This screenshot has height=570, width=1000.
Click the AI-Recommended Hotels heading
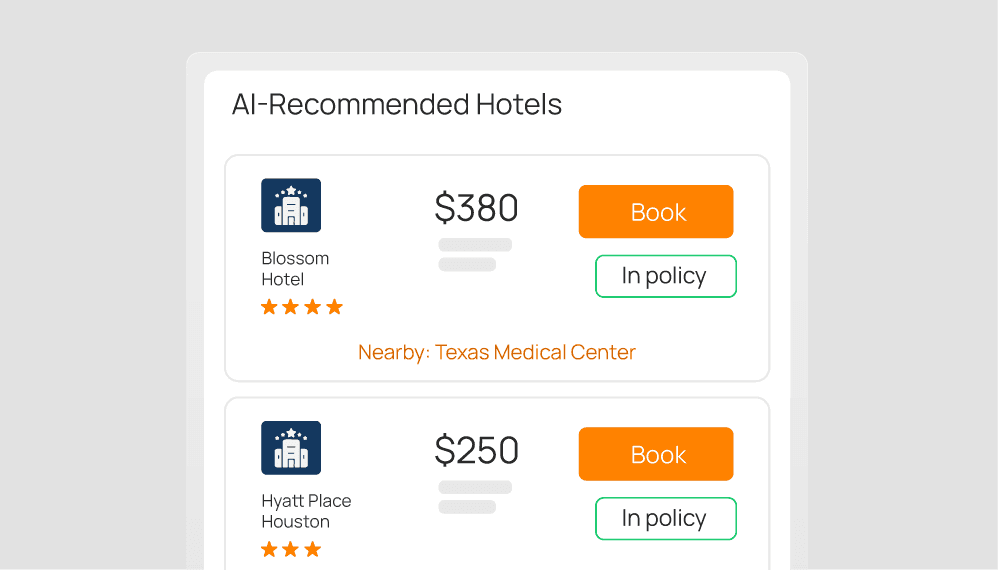point(397,104)
